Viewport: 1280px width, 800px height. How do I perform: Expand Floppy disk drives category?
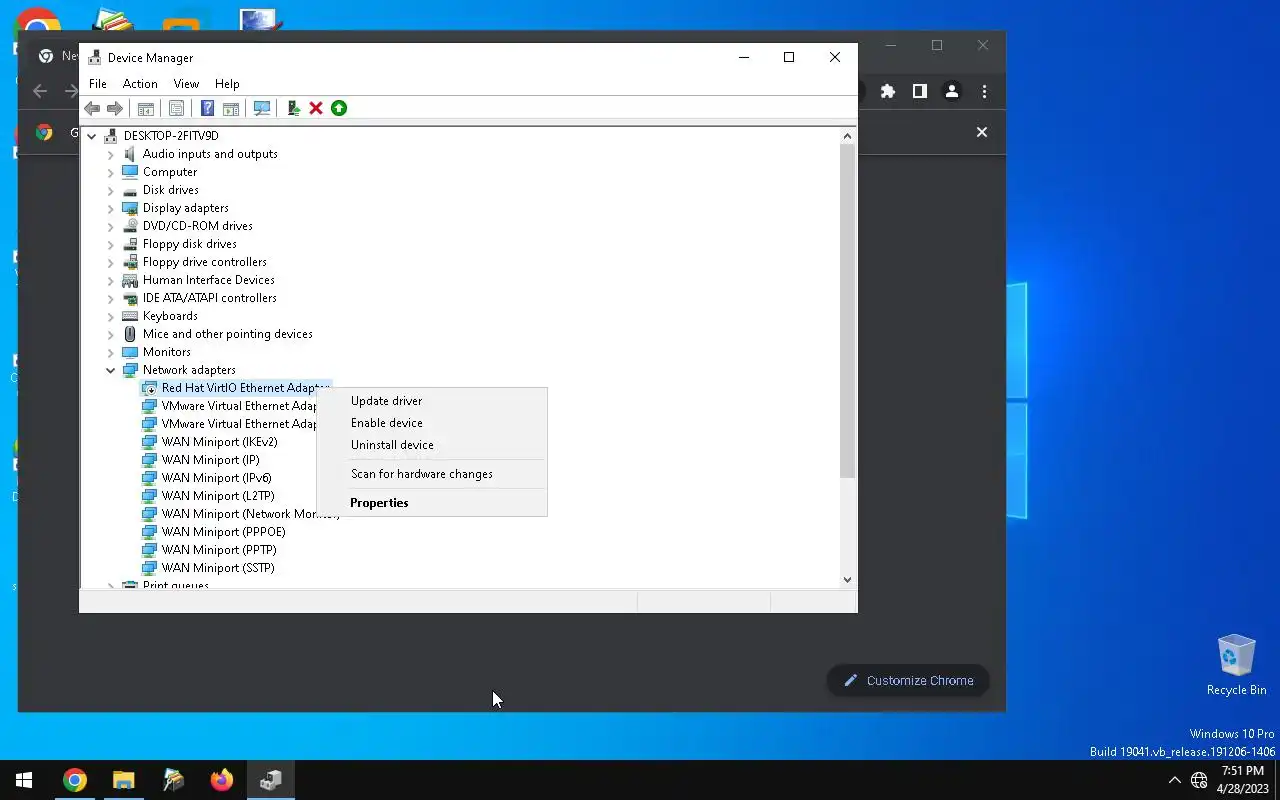point(111,244)
